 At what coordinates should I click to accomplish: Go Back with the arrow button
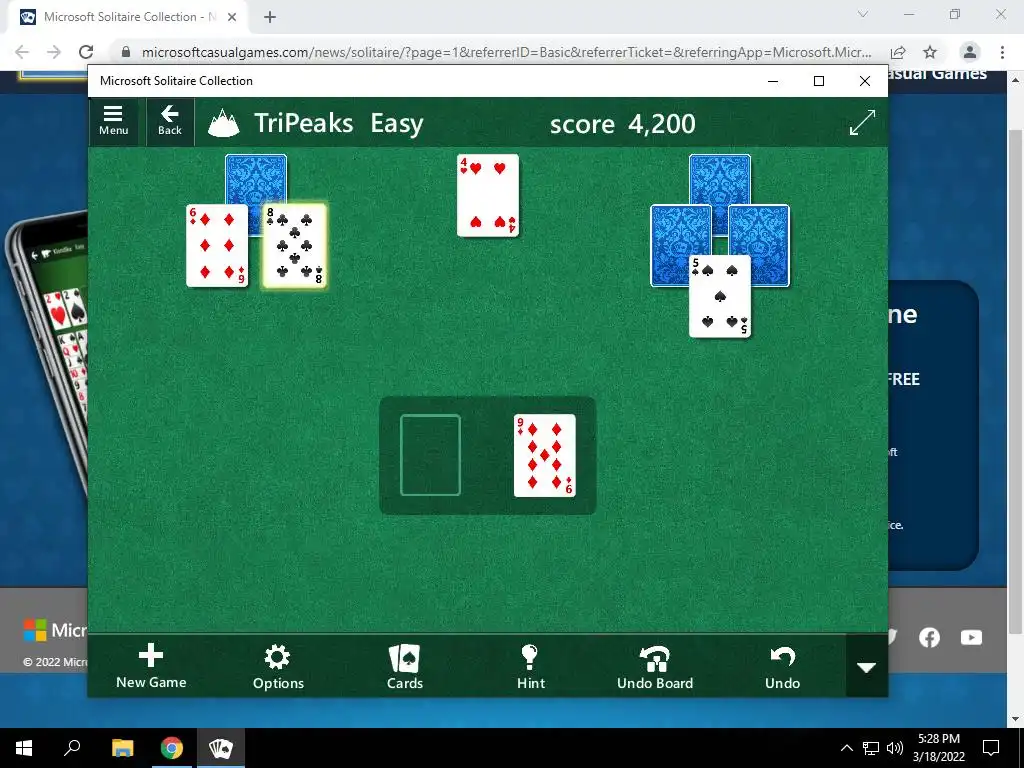[170, 121]
